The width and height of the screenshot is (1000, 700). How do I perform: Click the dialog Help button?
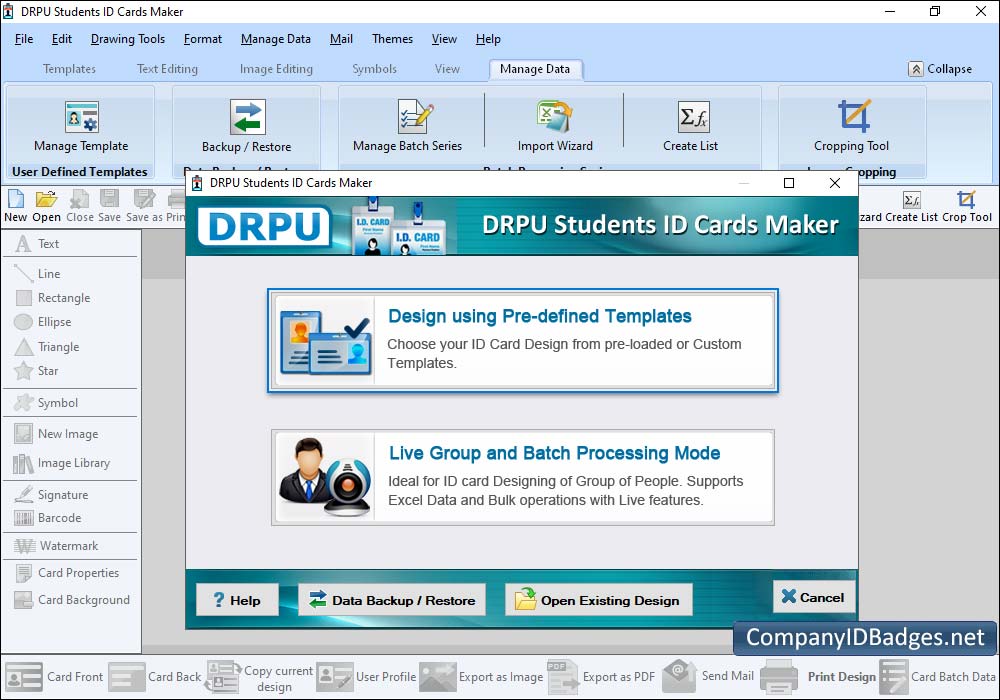237,600
